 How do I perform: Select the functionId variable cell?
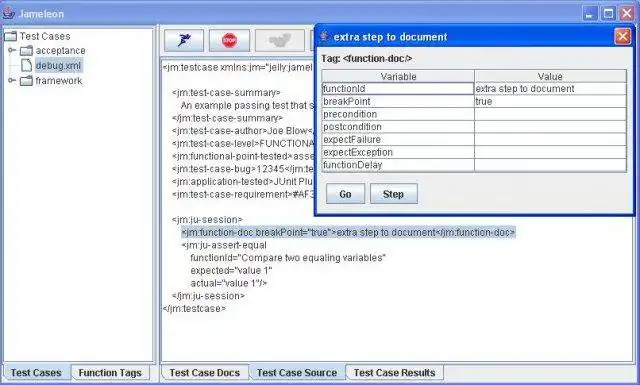398,89
